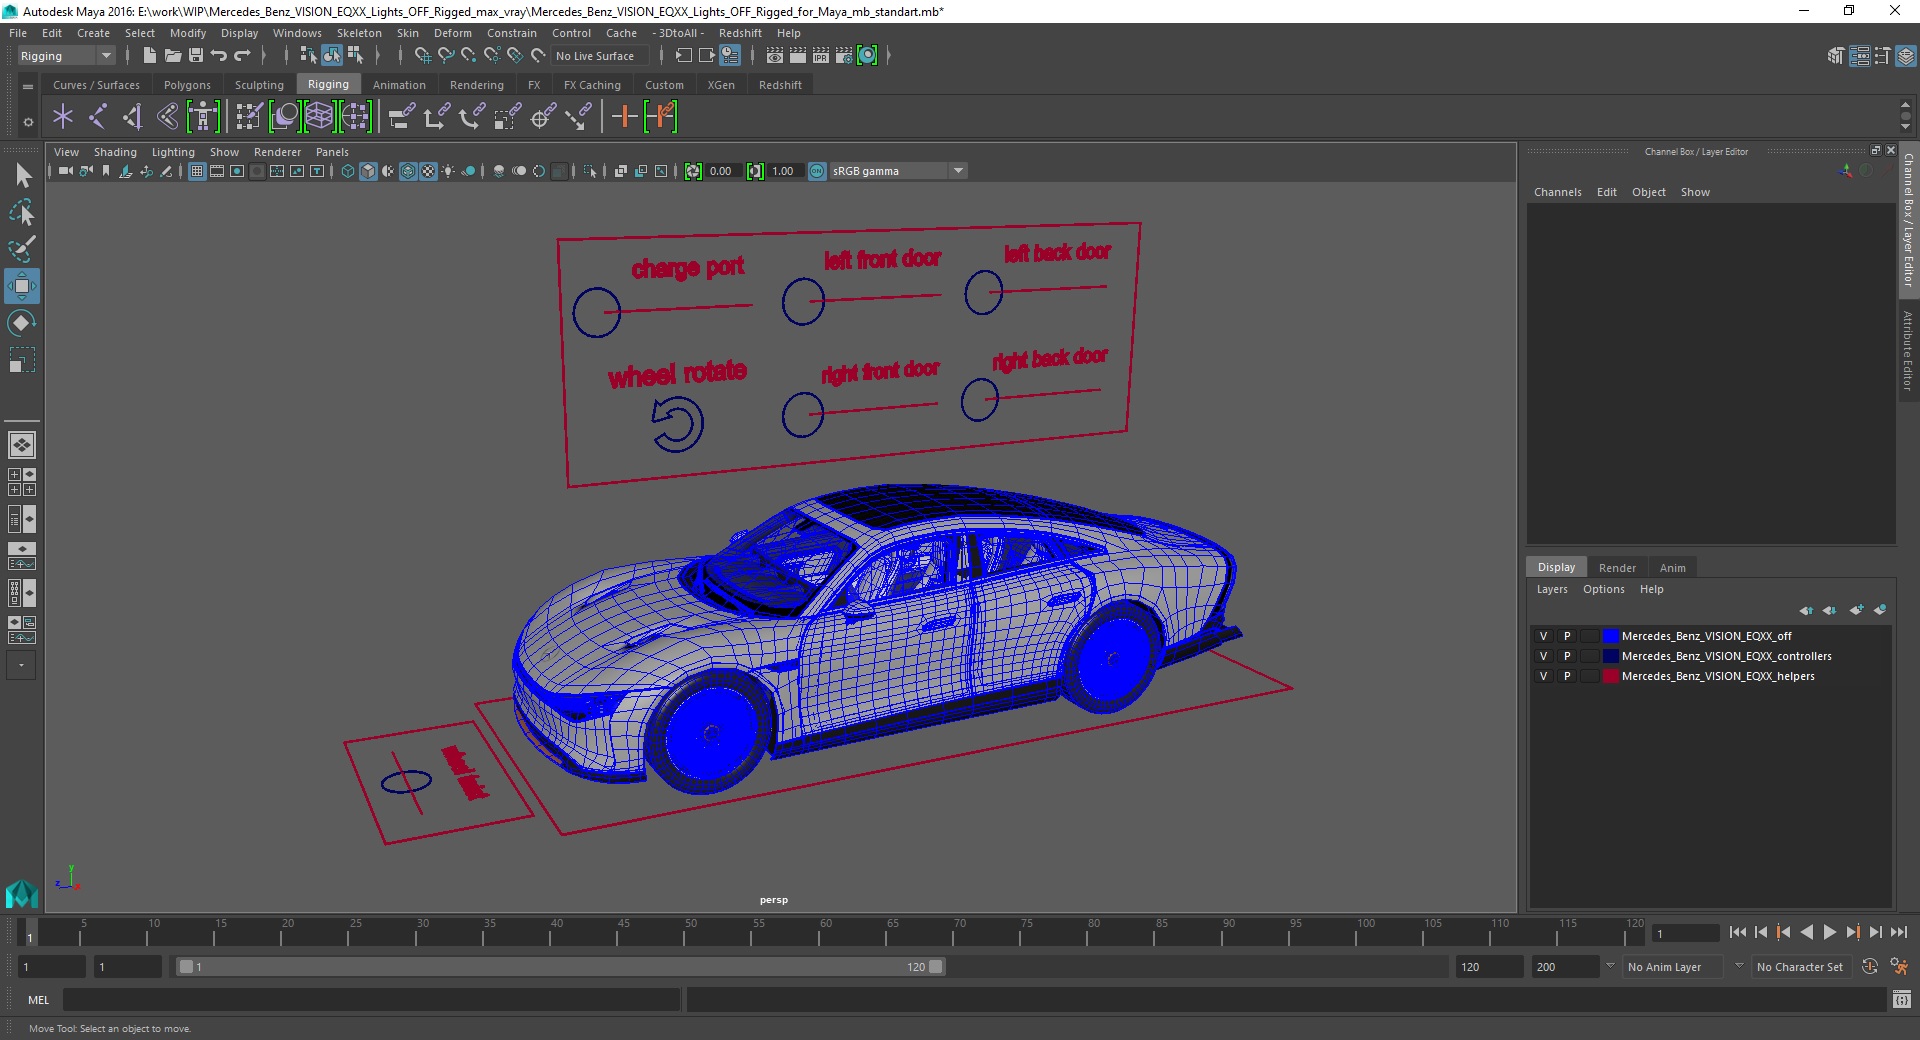Open the shelf options menu button
Viewport: 1920px width, 1040px height.
click(28, 122)
